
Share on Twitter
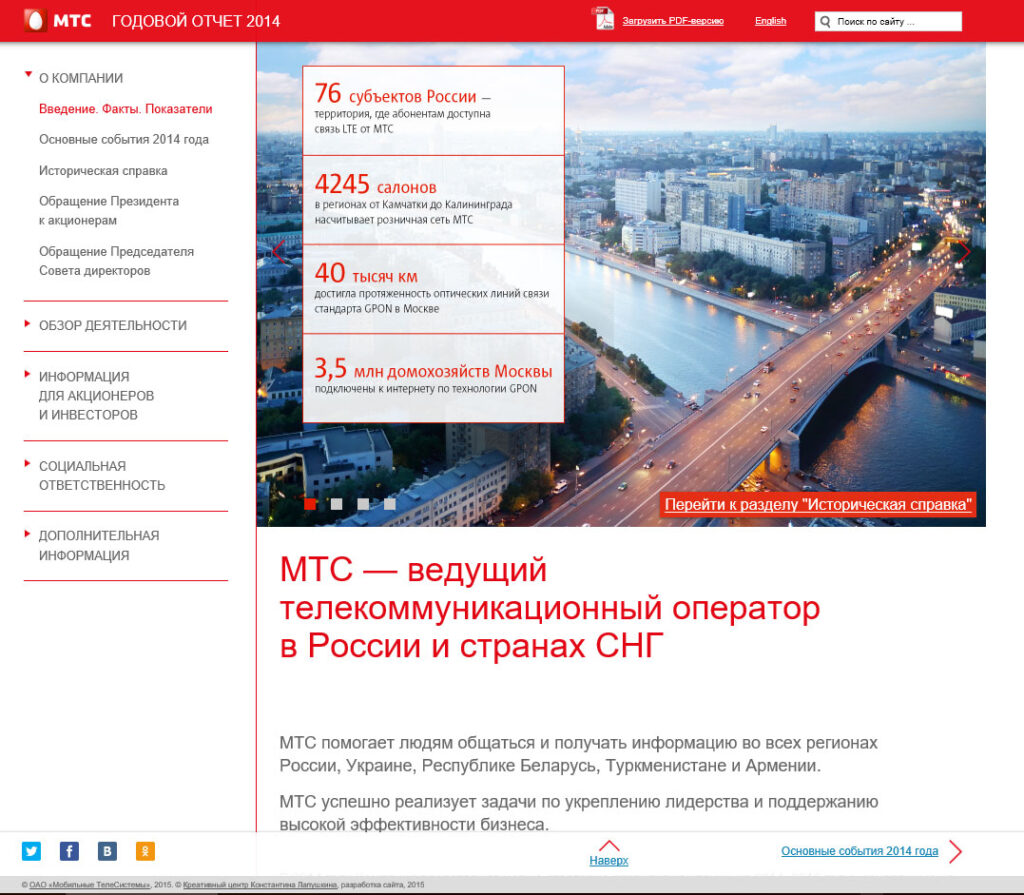click(31, 851)
